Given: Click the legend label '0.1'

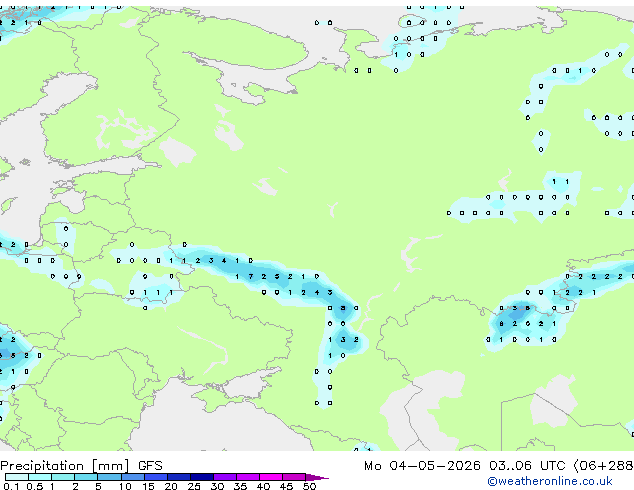Looking at the screenshot, I should pyautogui.click(x=11, y=486).
